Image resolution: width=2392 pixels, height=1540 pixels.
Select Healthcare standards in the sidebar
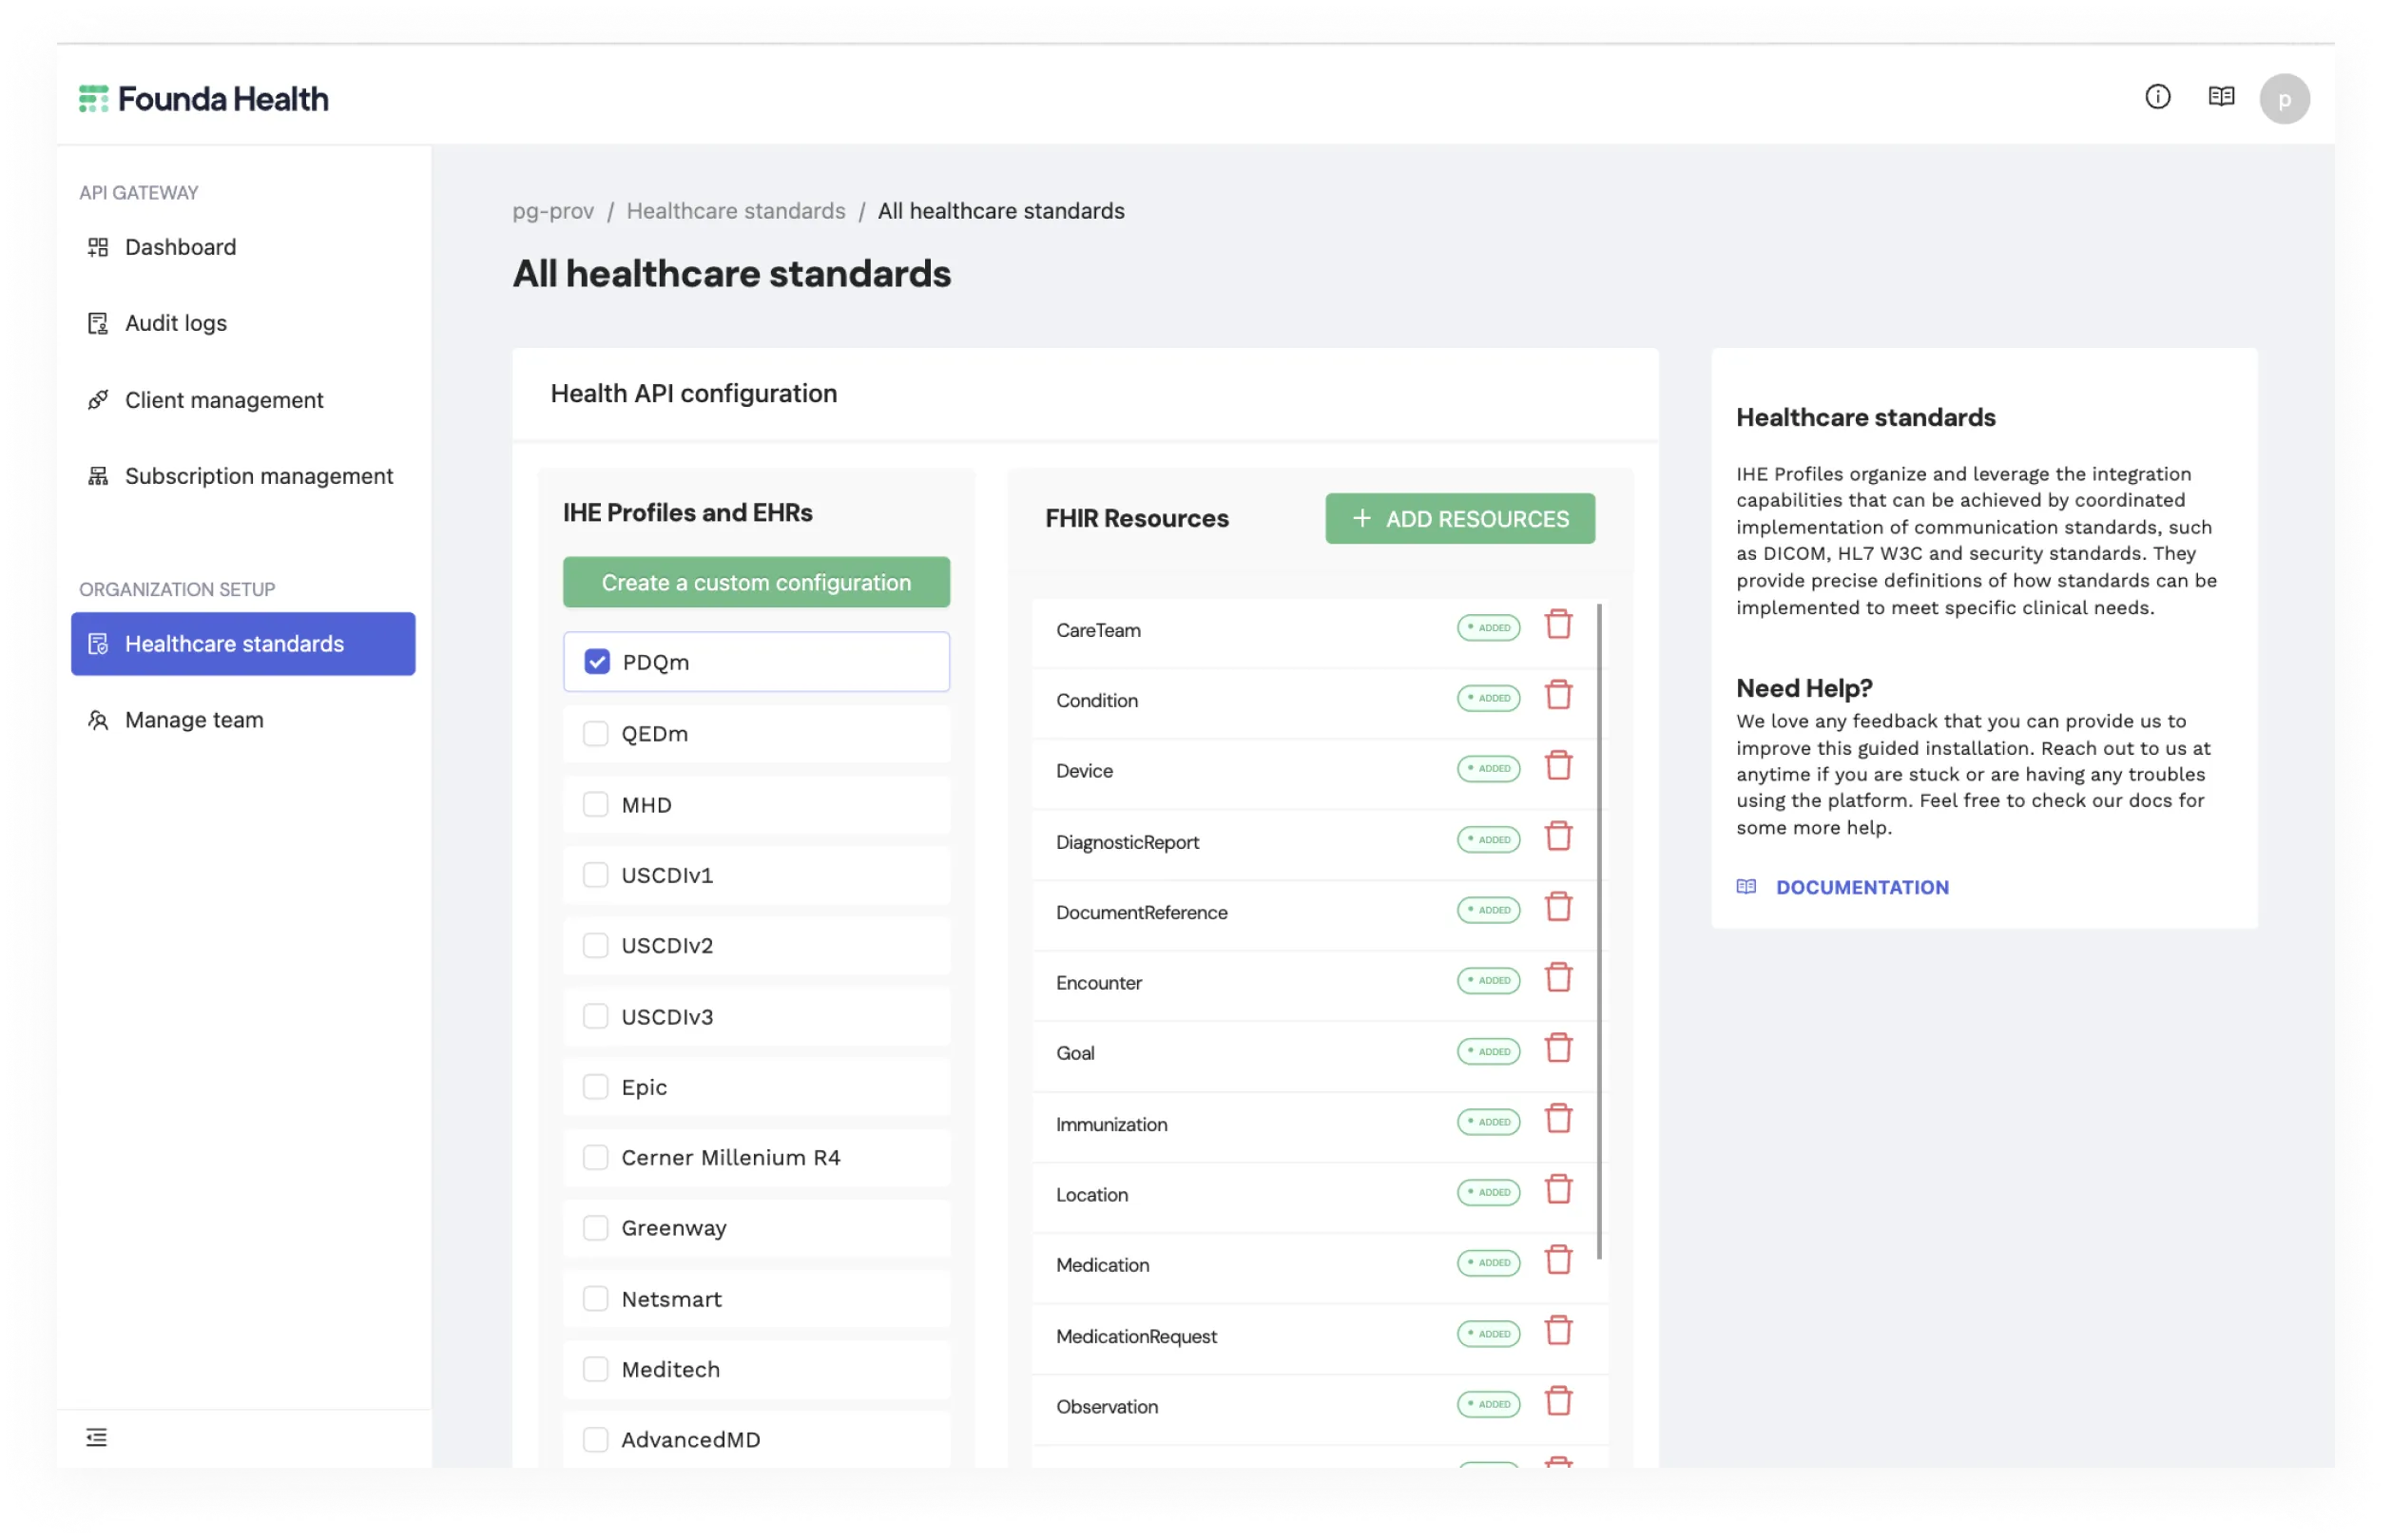(x=243, y=643)
